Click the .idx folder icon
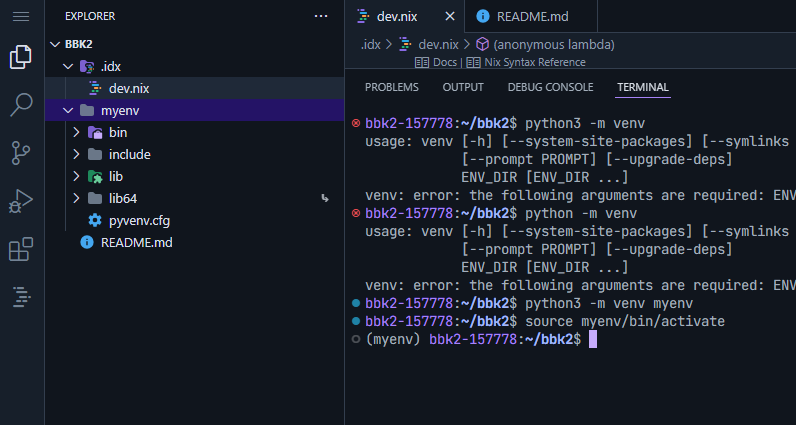The height and width of the screenshot is (425, 796). click(87, 67)
